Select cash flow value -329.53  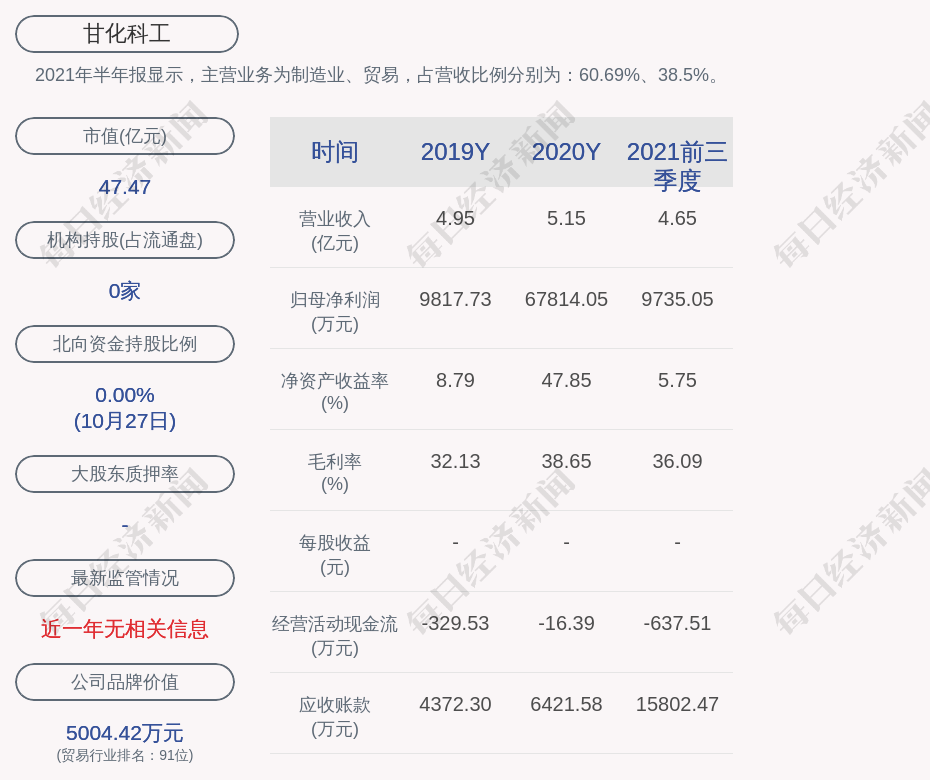point(455,623)
